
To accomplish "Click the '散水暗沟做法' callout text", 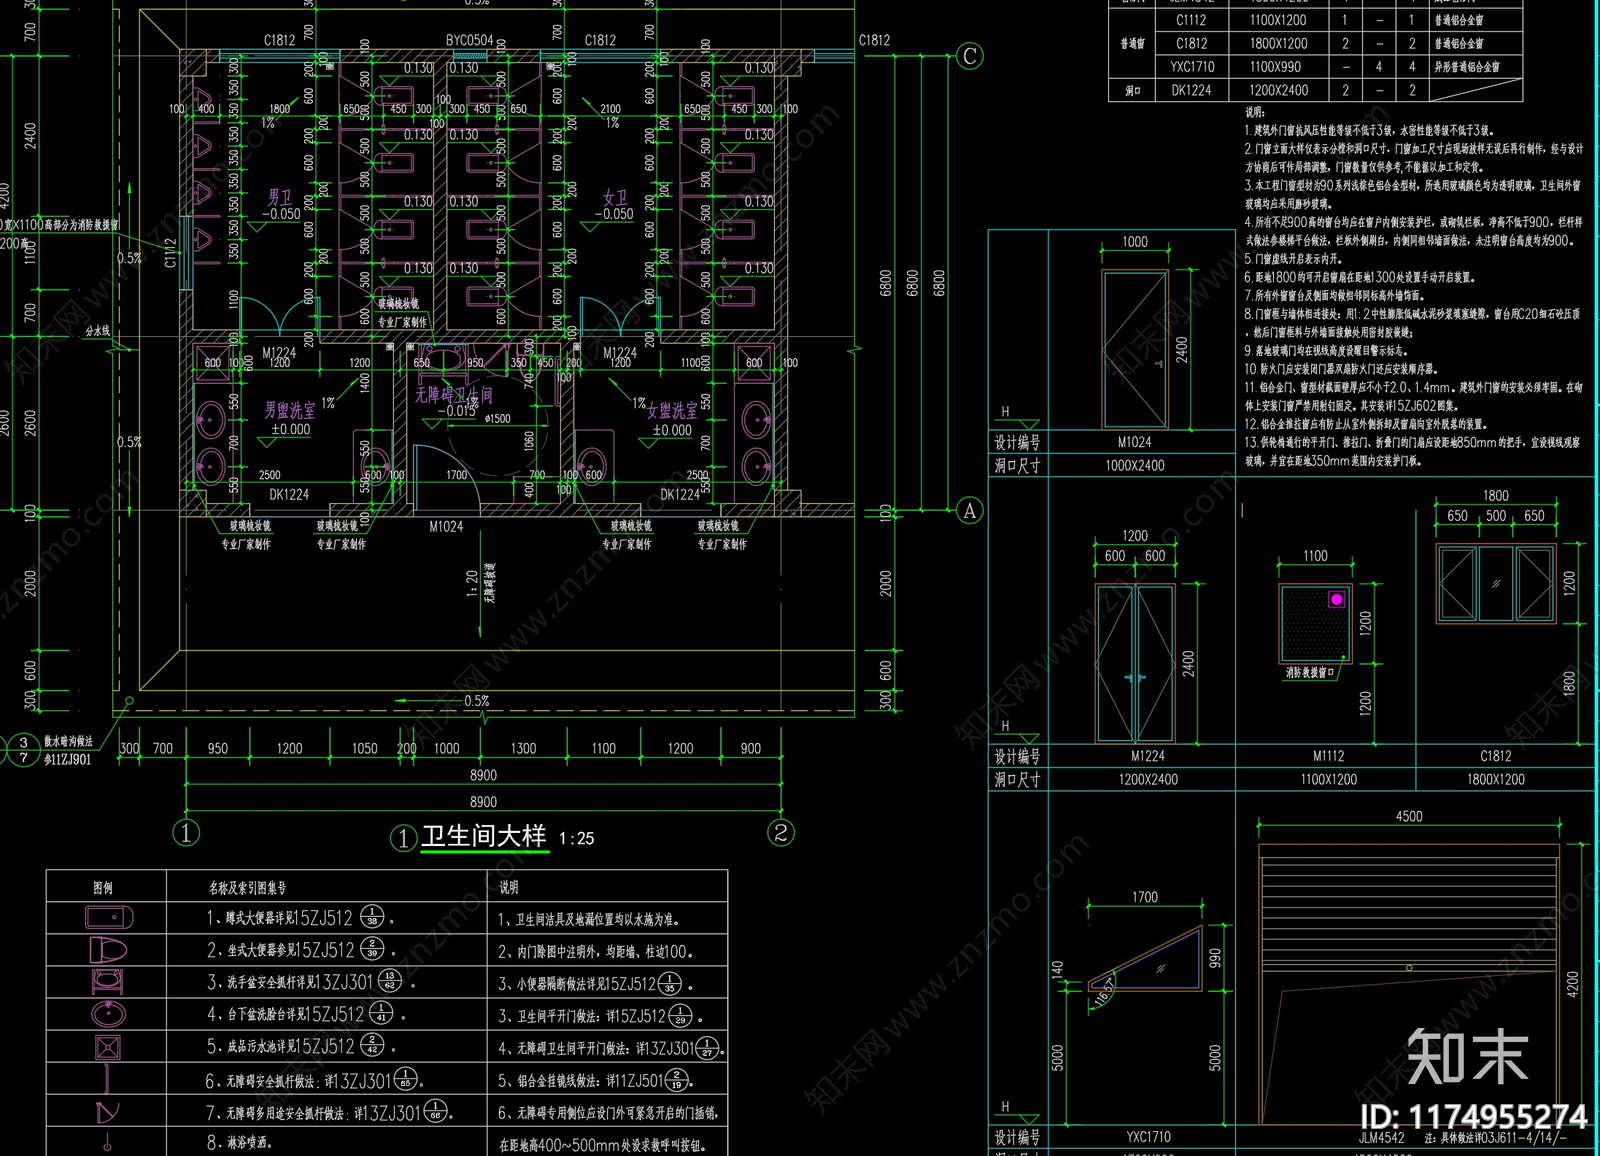I will point(68,741).
